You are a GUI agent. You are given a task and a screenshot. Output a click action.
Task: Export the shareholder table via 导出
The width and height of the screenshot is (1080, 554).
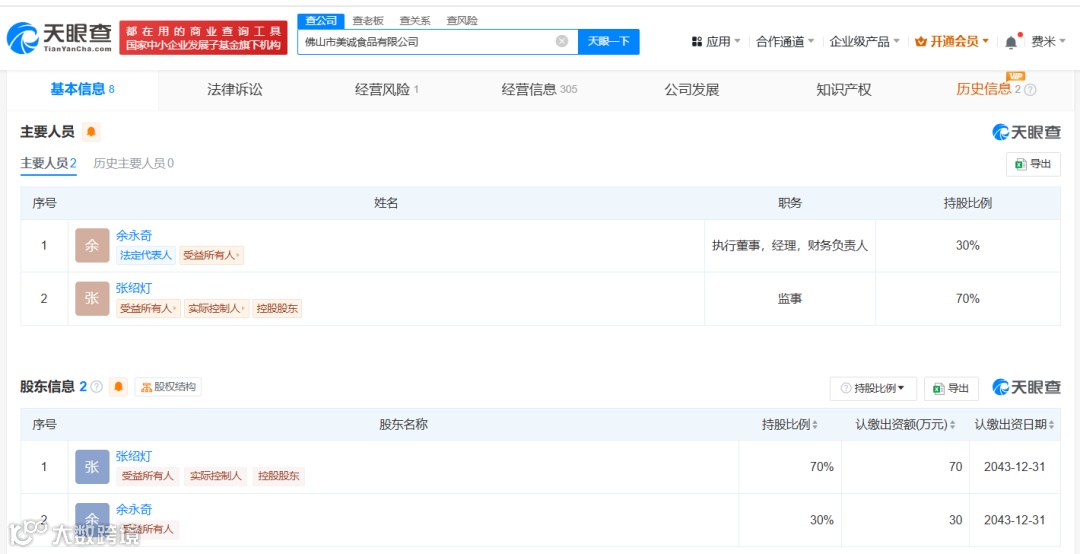(x=951, y=389)
